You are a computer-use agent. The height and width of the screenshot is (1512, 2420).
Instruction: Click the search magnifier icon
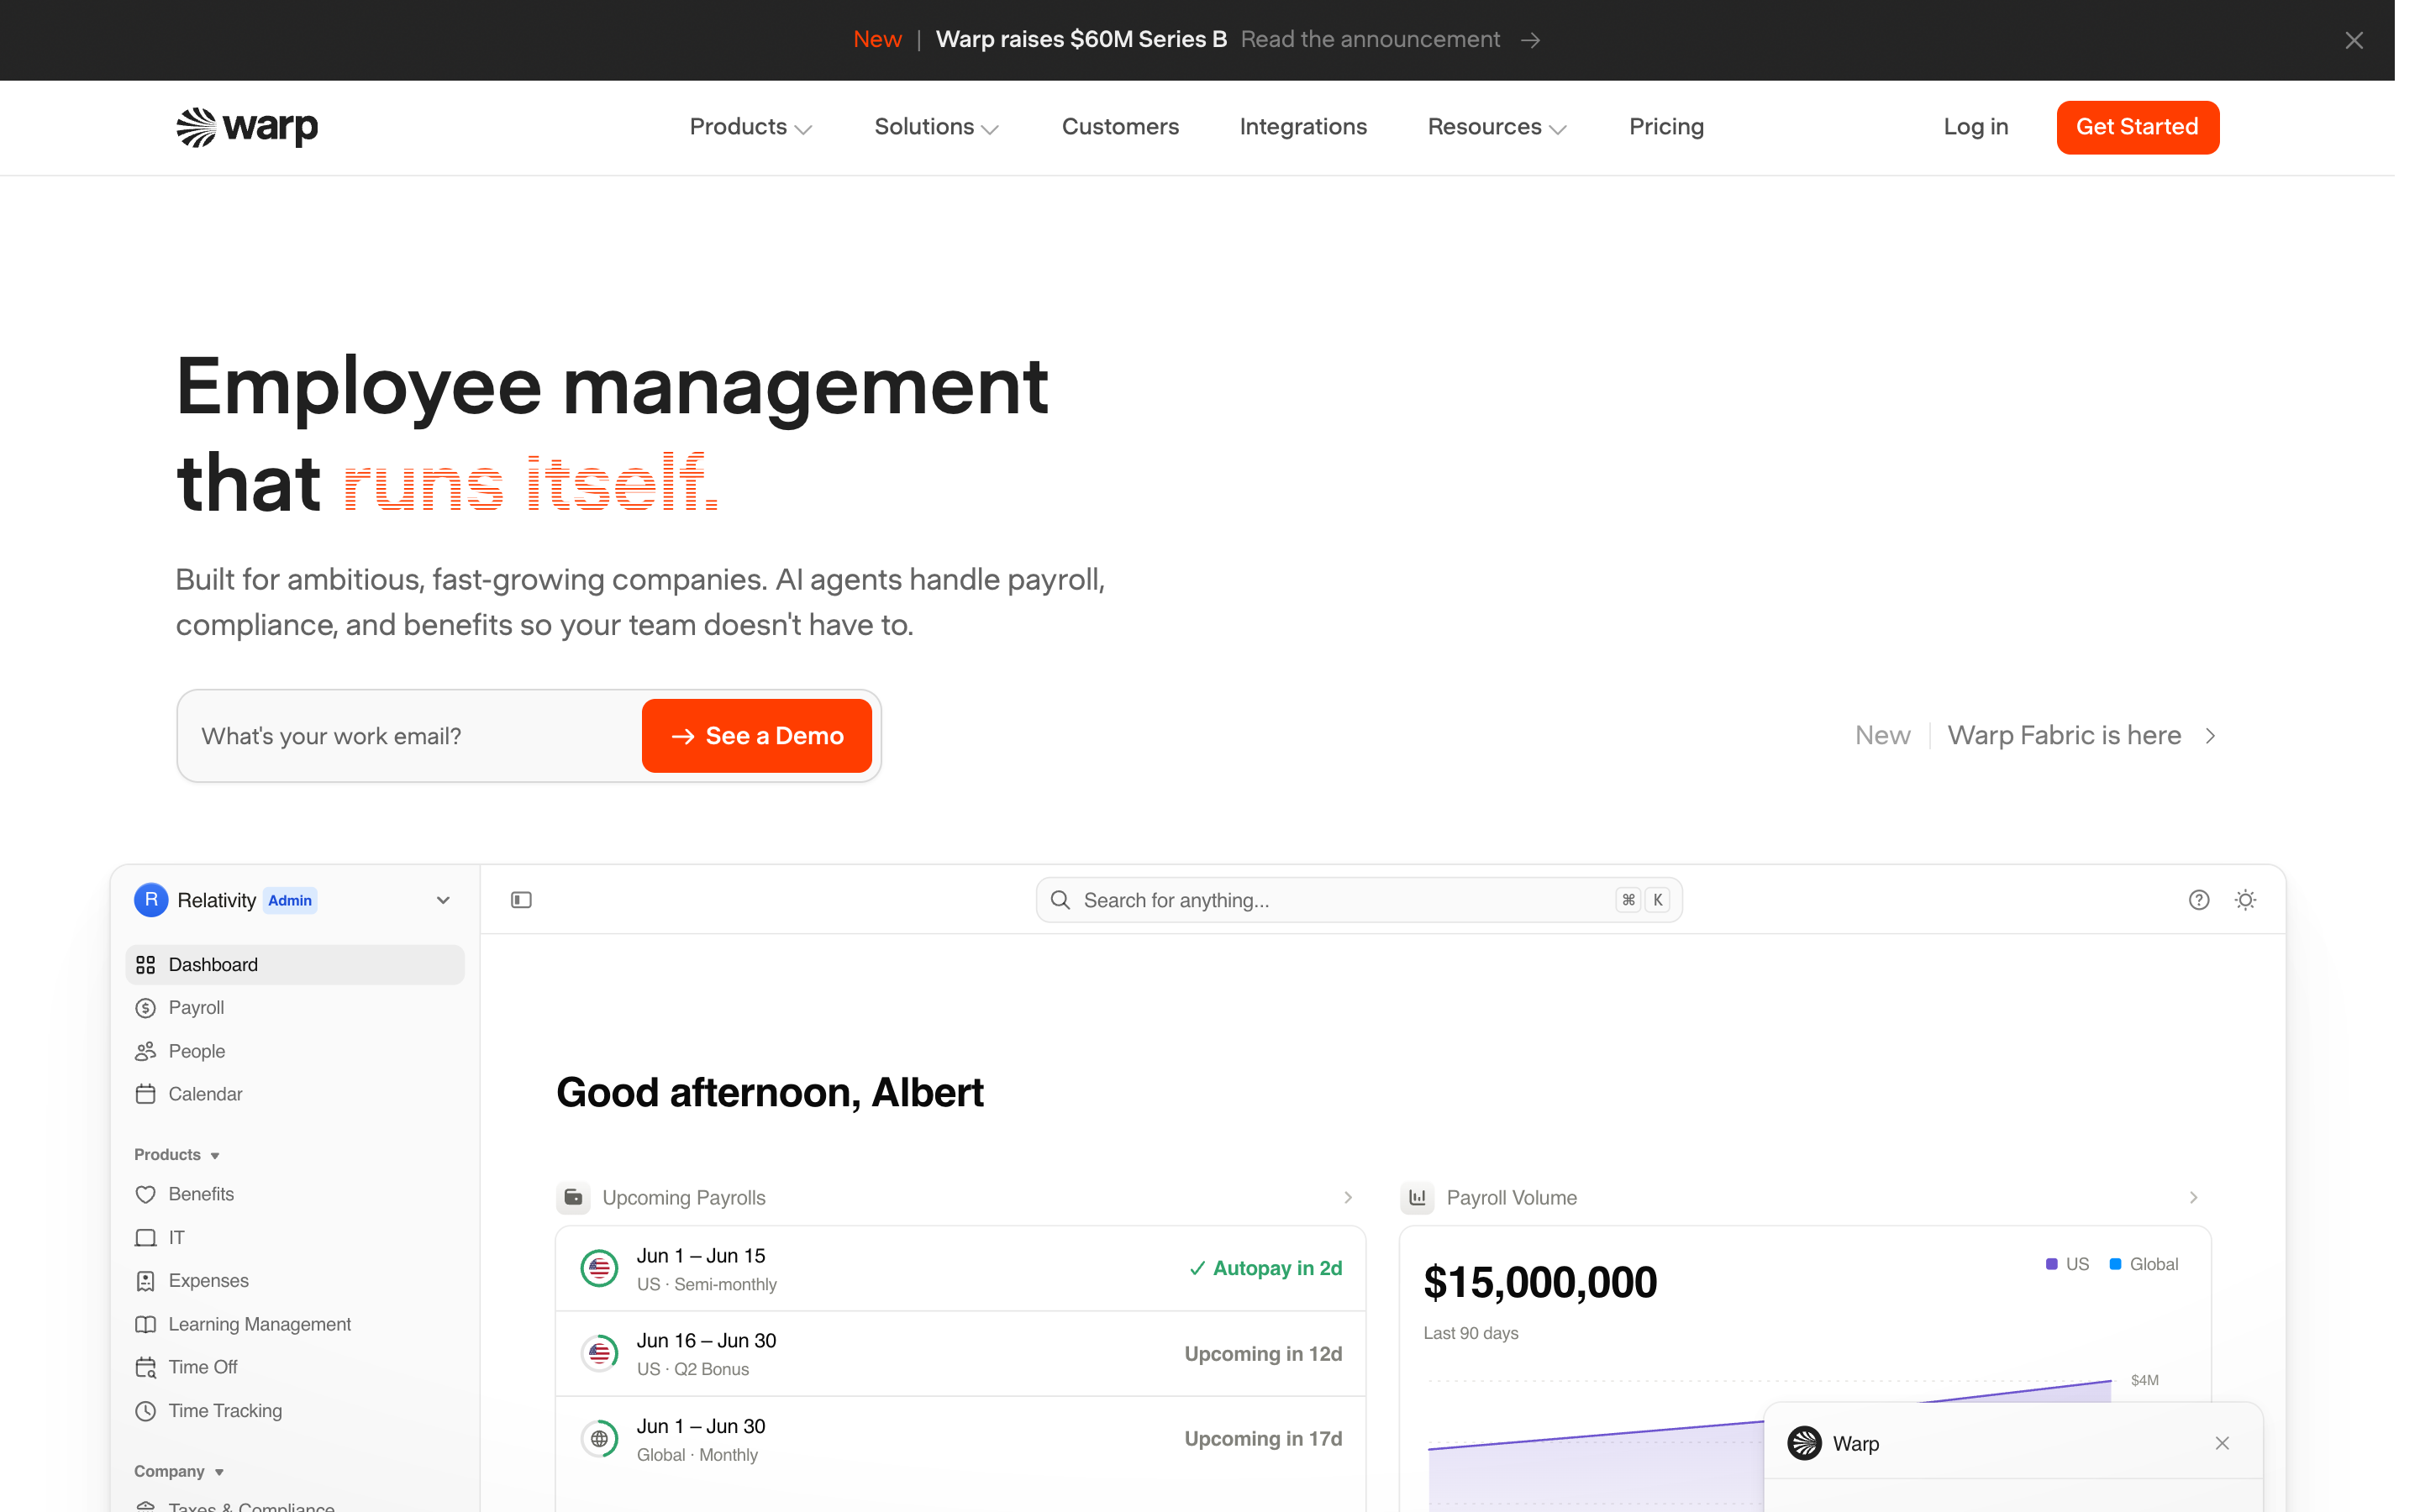pos(1060,900)
